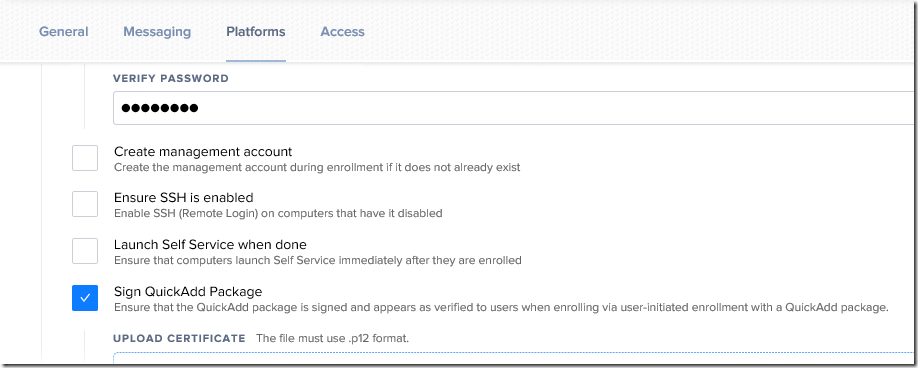Go to the Access tab
Viewport: 918px width, 368px height.
(342, 32)
